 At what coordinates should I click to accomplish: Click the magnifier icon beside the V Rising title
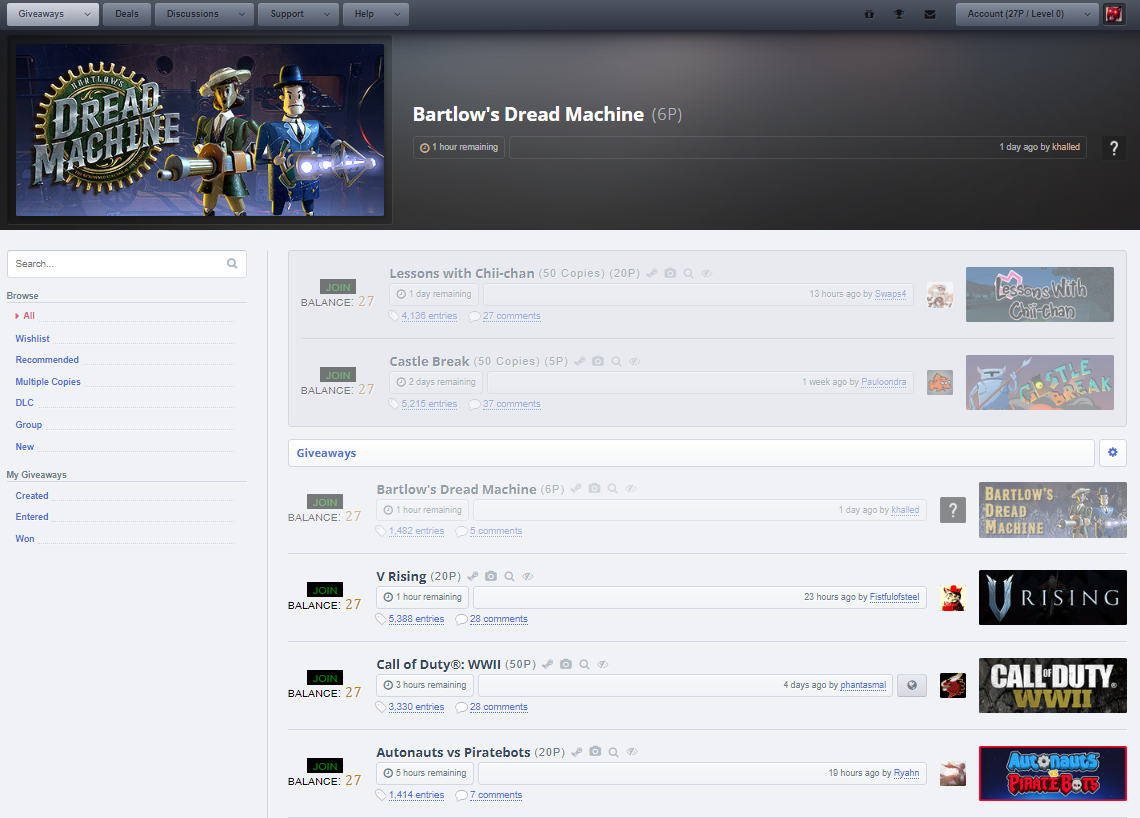(510, 576)
